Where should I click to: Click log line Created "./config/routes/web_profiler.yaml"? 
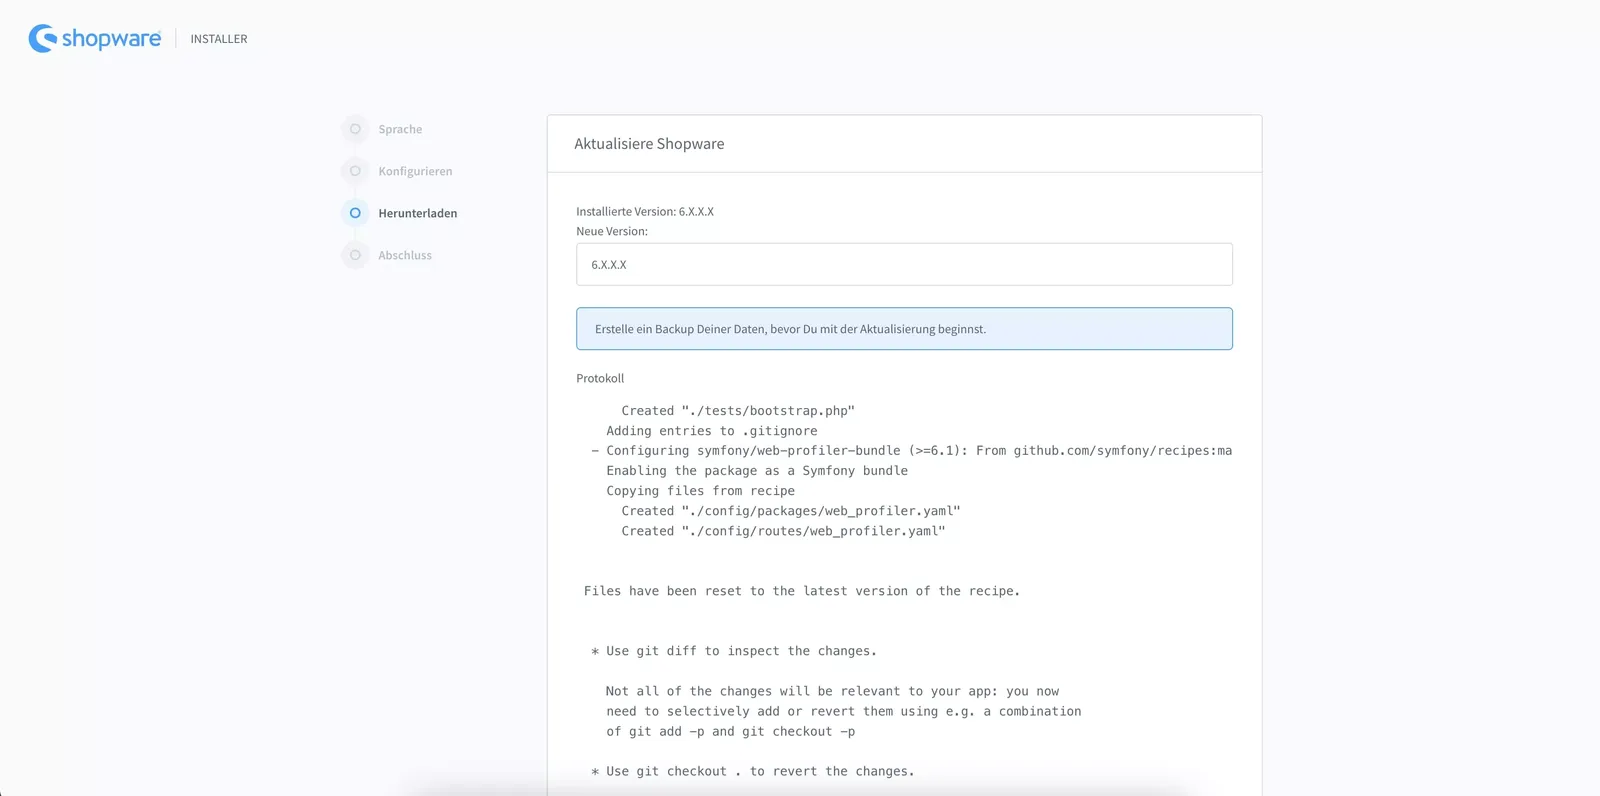(x=783, y=531)
